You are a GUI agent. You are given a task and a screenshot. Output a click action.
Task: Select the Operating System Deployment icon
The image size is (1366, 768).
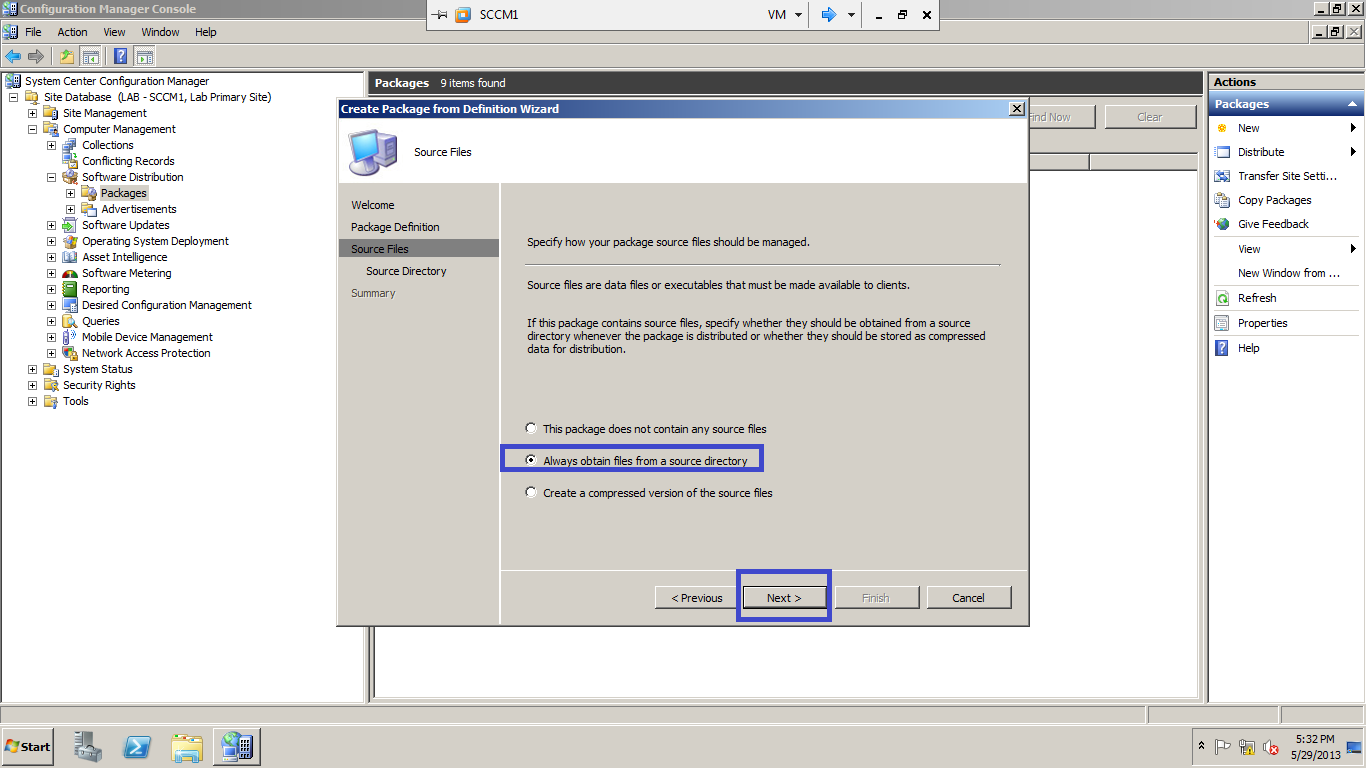[70, 241]
